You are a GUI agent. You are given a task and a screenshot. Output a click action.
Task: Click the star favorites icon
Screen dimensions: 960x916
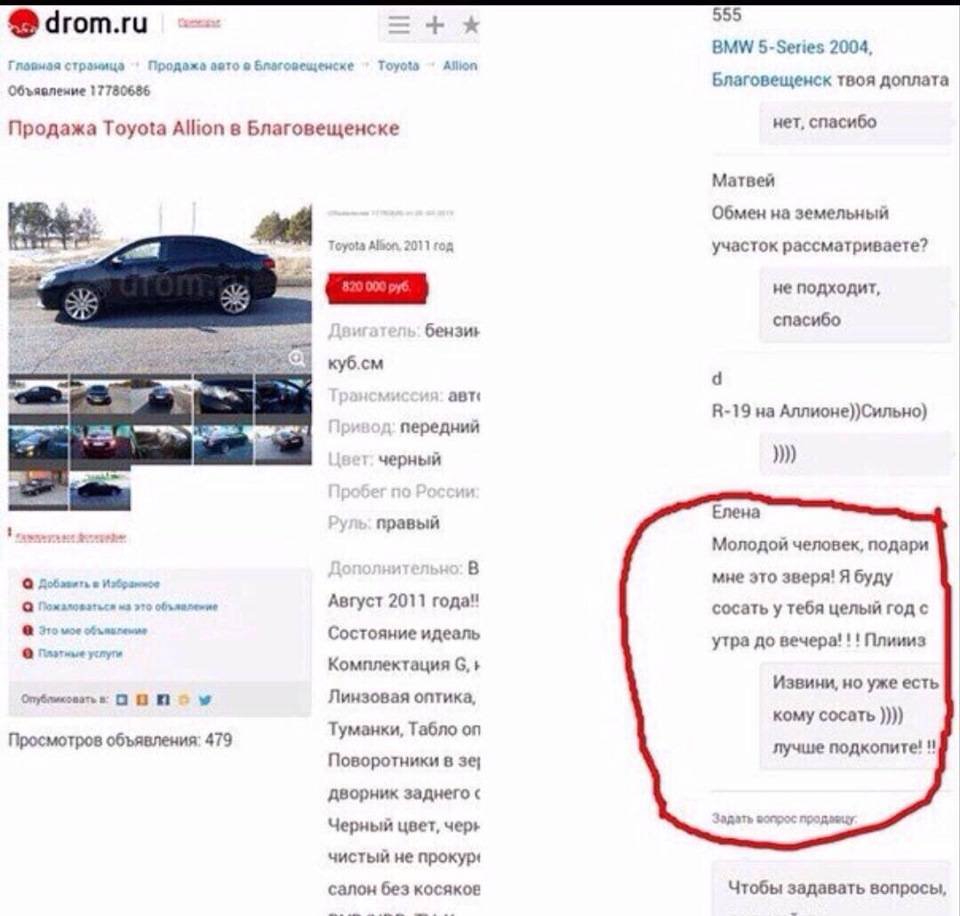click(x=471, y=25)
